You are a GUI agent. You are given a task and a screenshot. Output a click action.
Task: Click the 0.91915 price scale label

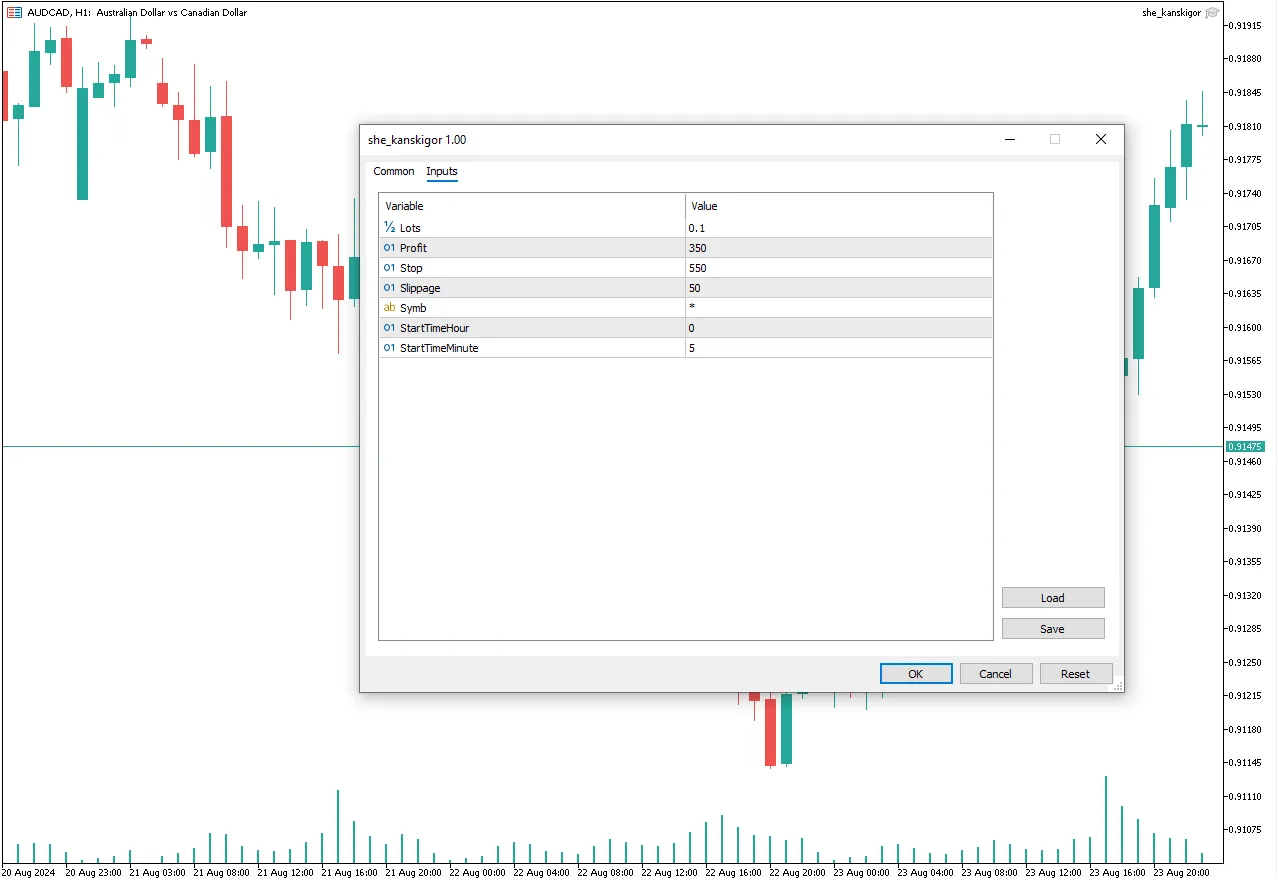[x=1244, y=25]
